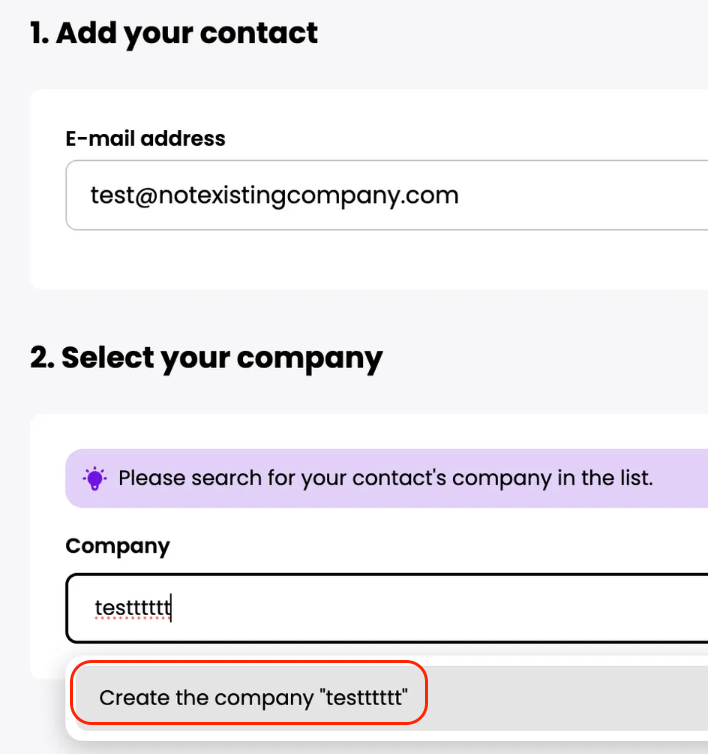Click the '2. Select your company' heading

point(206,357)
